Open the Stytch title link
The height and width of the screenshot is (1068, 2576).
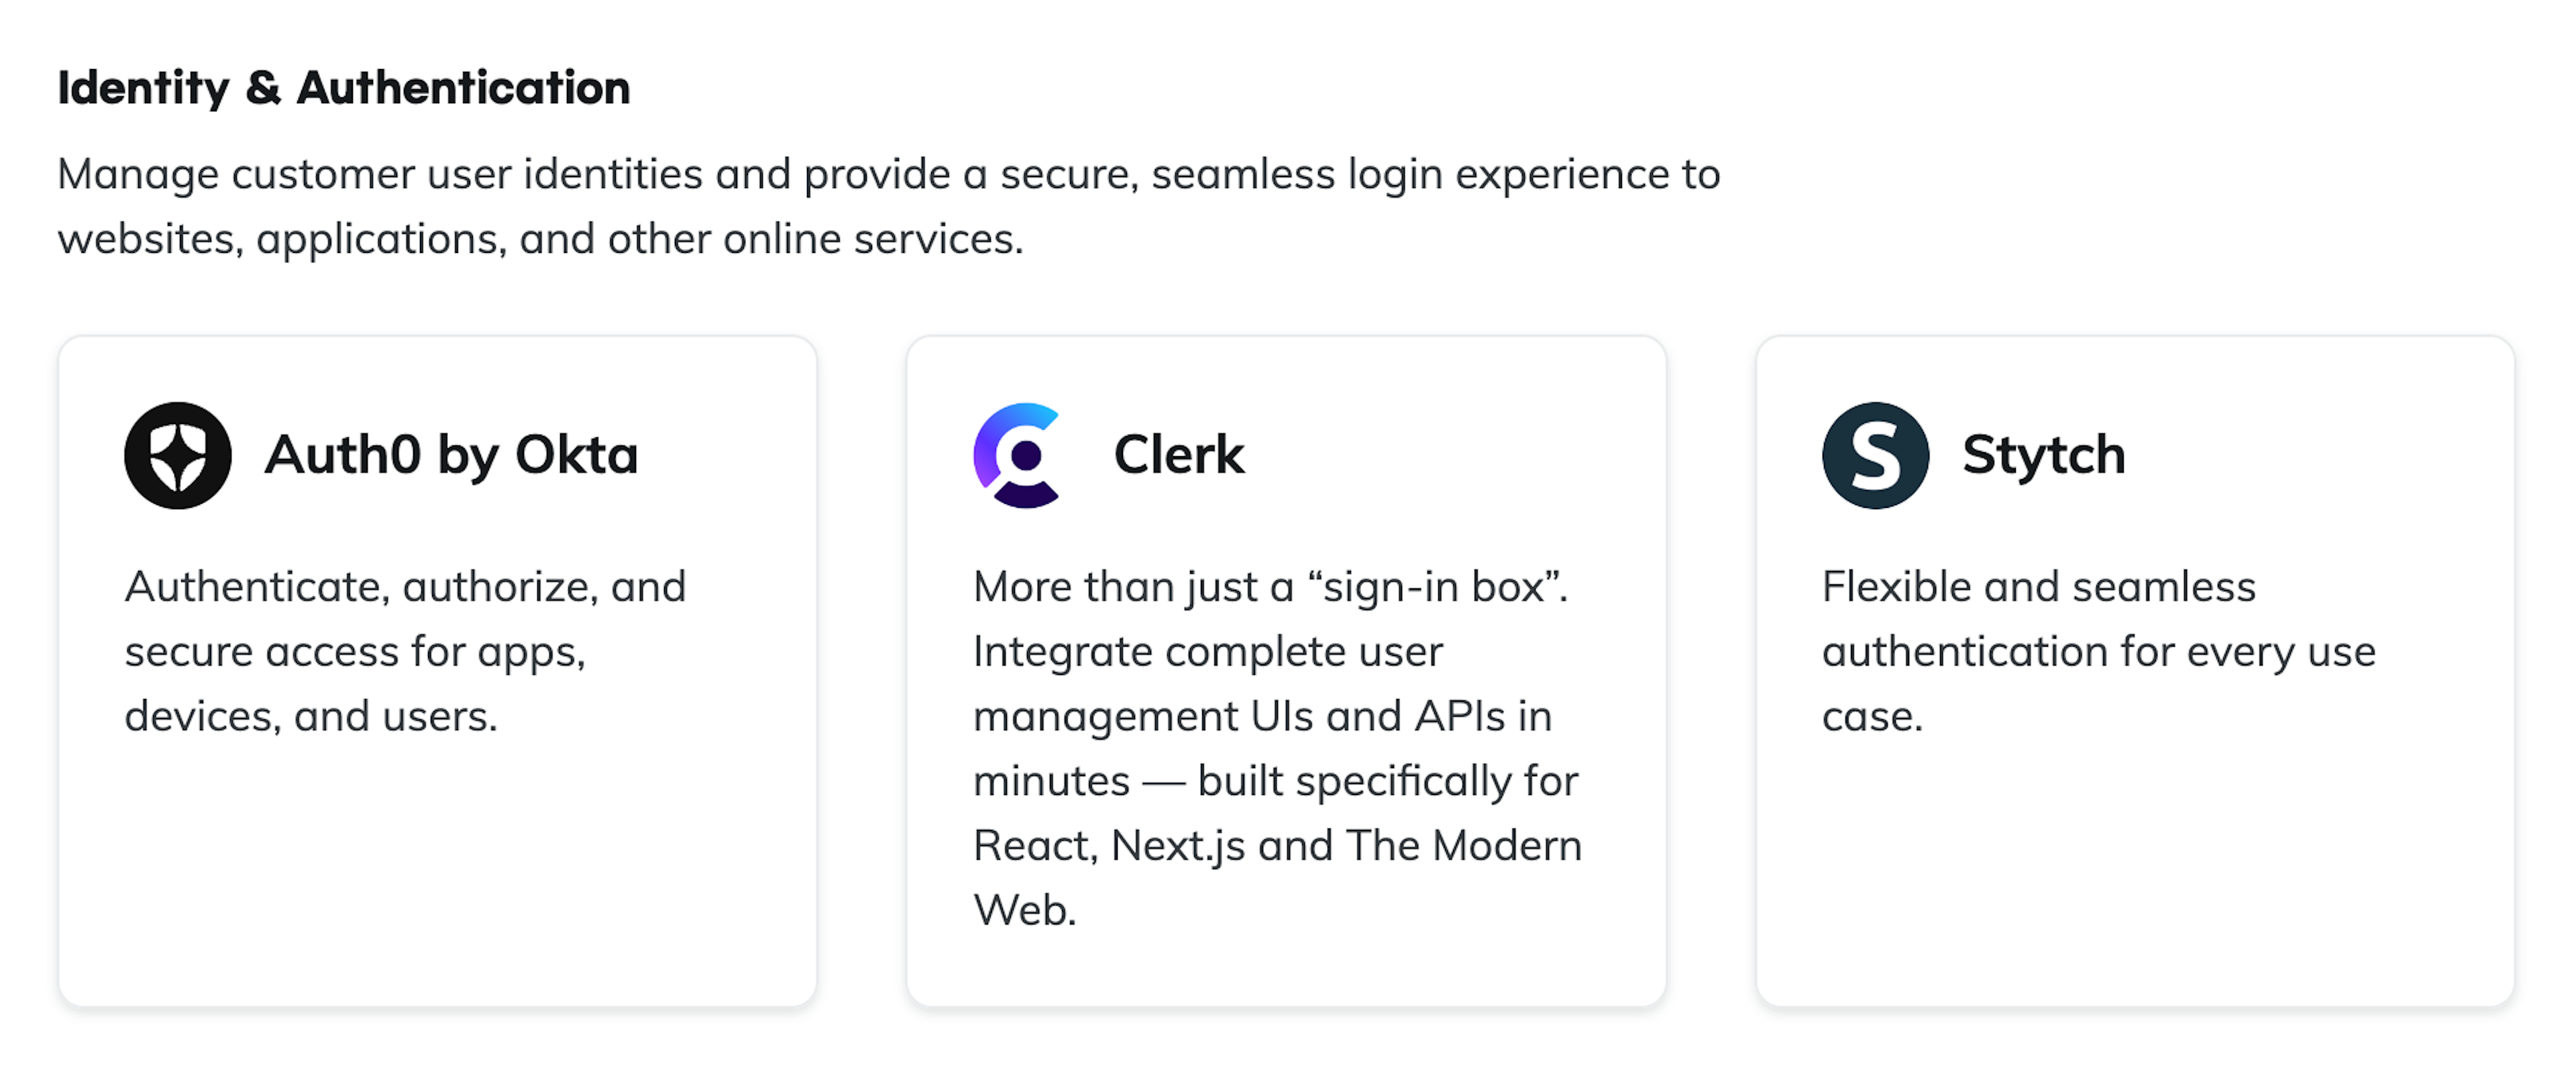pyautogui.click(x=2043, y=455)
